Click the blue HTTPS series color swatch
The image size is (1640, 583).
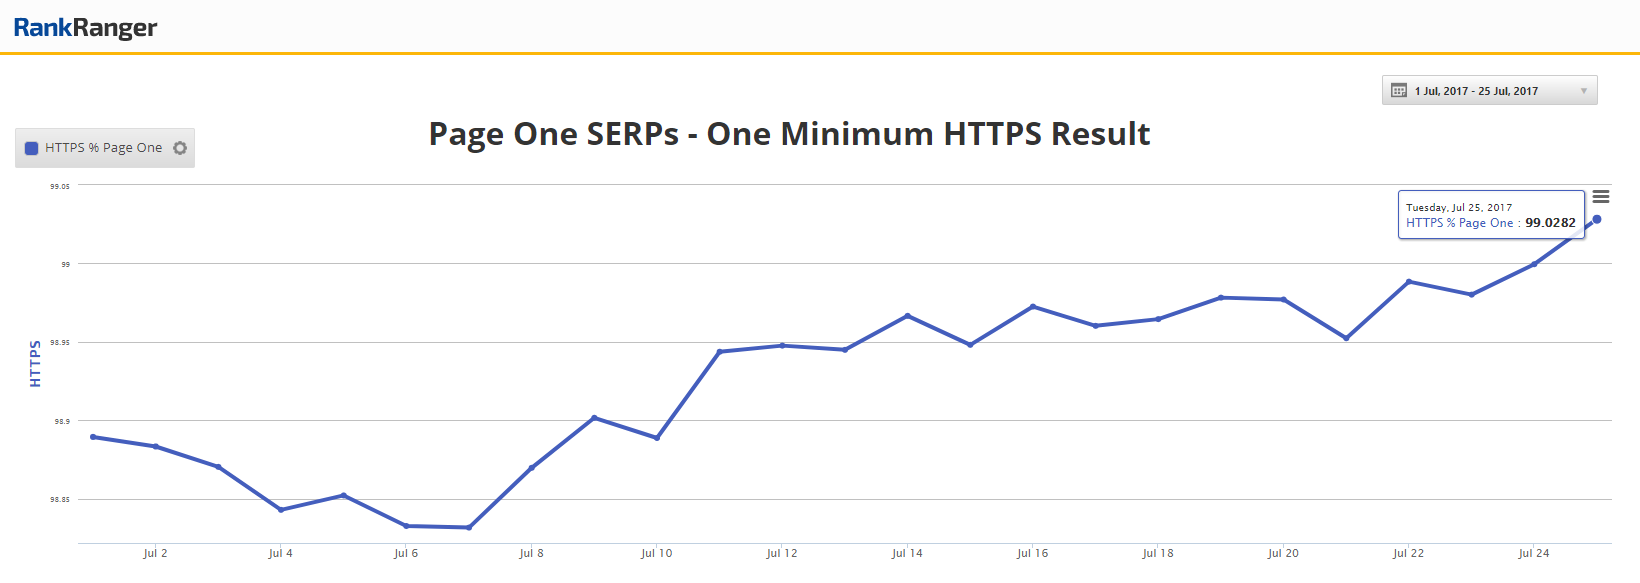(31, 148)
